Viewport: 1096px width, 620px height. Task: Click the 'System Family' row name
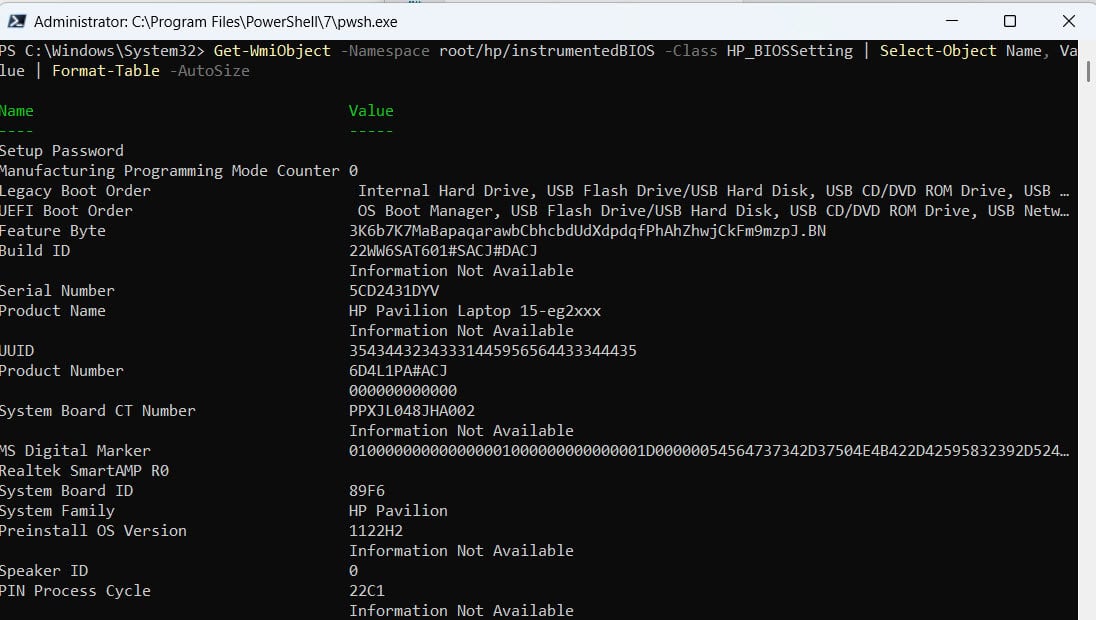(x=57, y=511)
